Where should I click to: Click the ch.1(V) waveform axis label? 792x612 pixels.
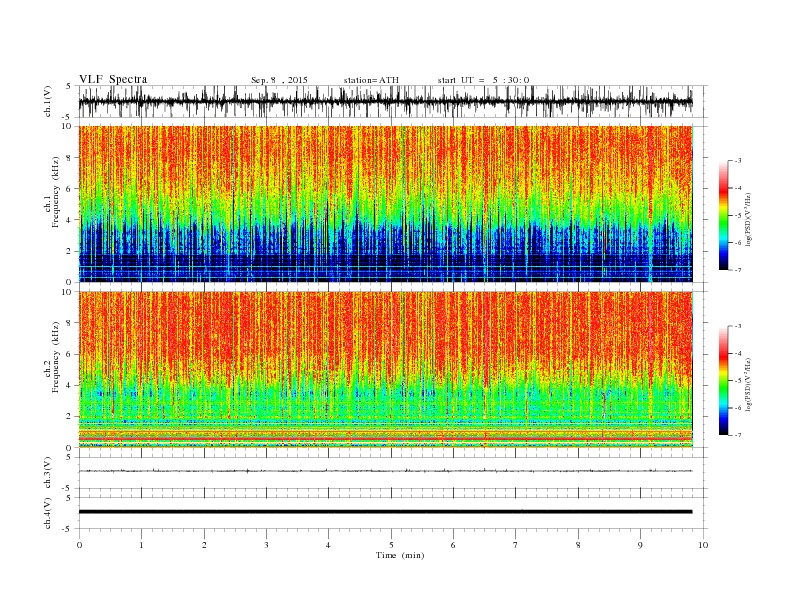pos(48,101)
